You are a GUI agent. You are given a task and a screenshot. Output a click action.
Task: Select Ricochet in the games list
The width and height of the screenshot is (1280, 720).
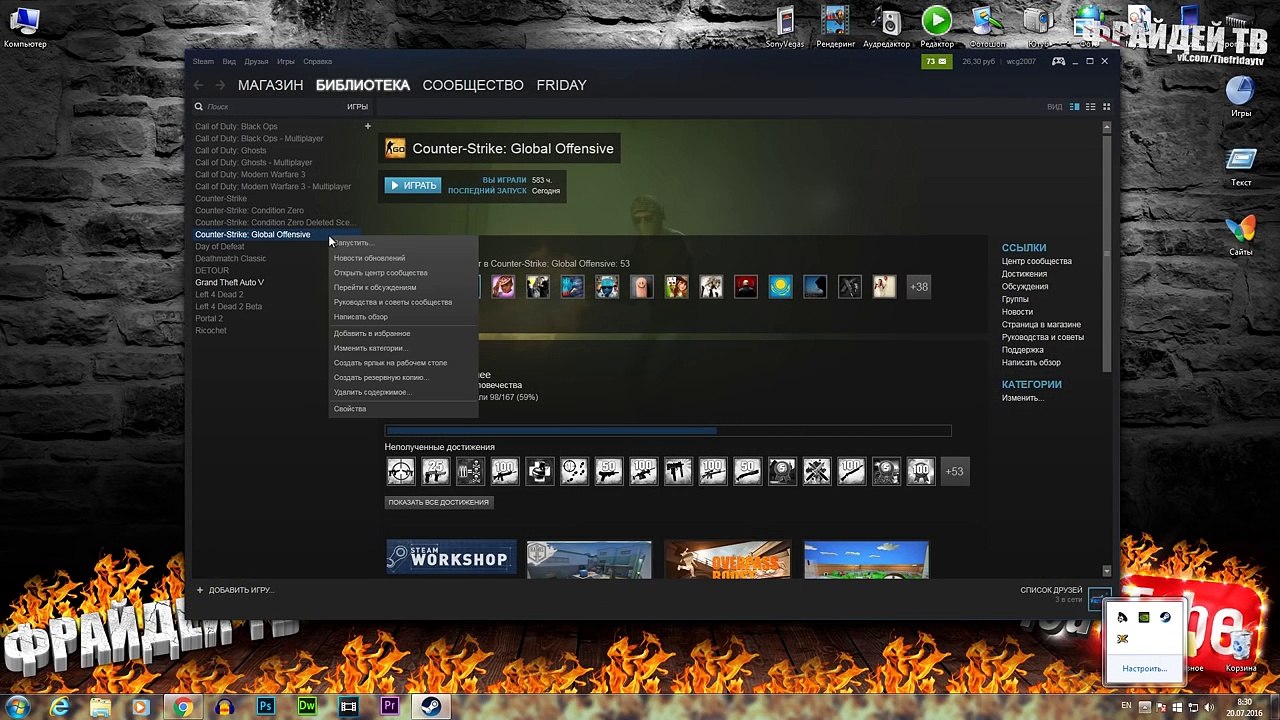(211, 330)
